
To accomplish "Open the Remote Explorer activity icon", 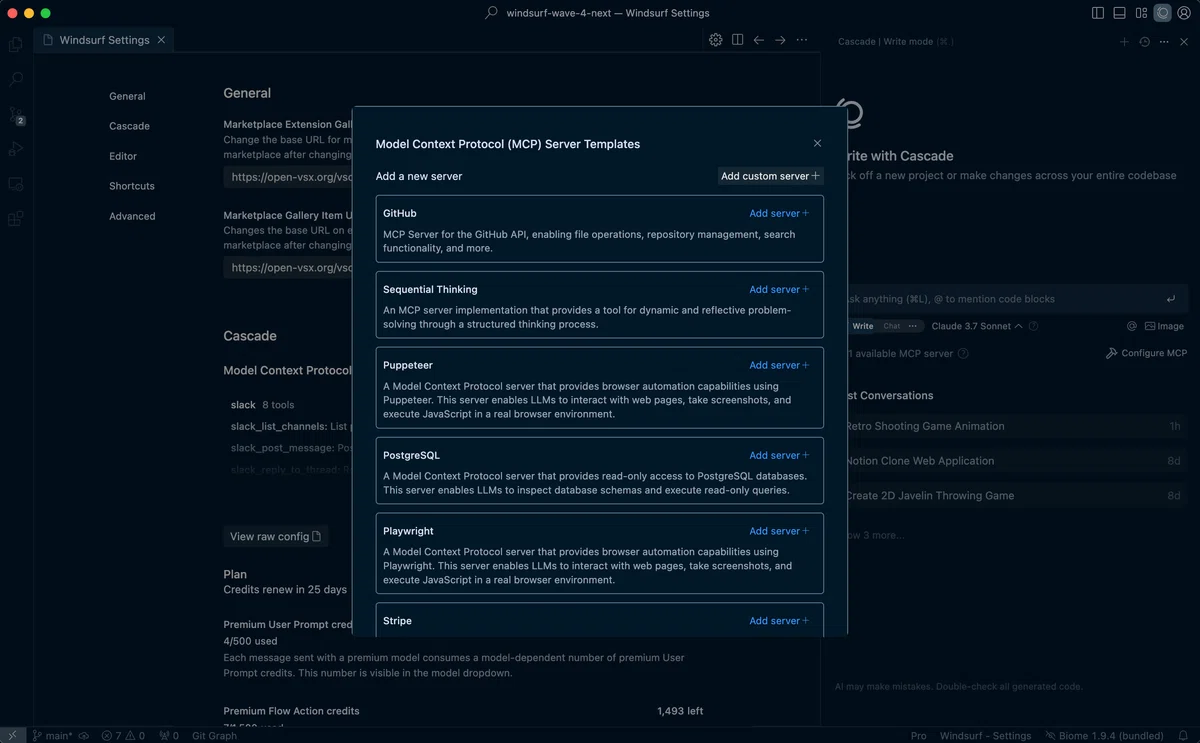I will pos(15,184).
